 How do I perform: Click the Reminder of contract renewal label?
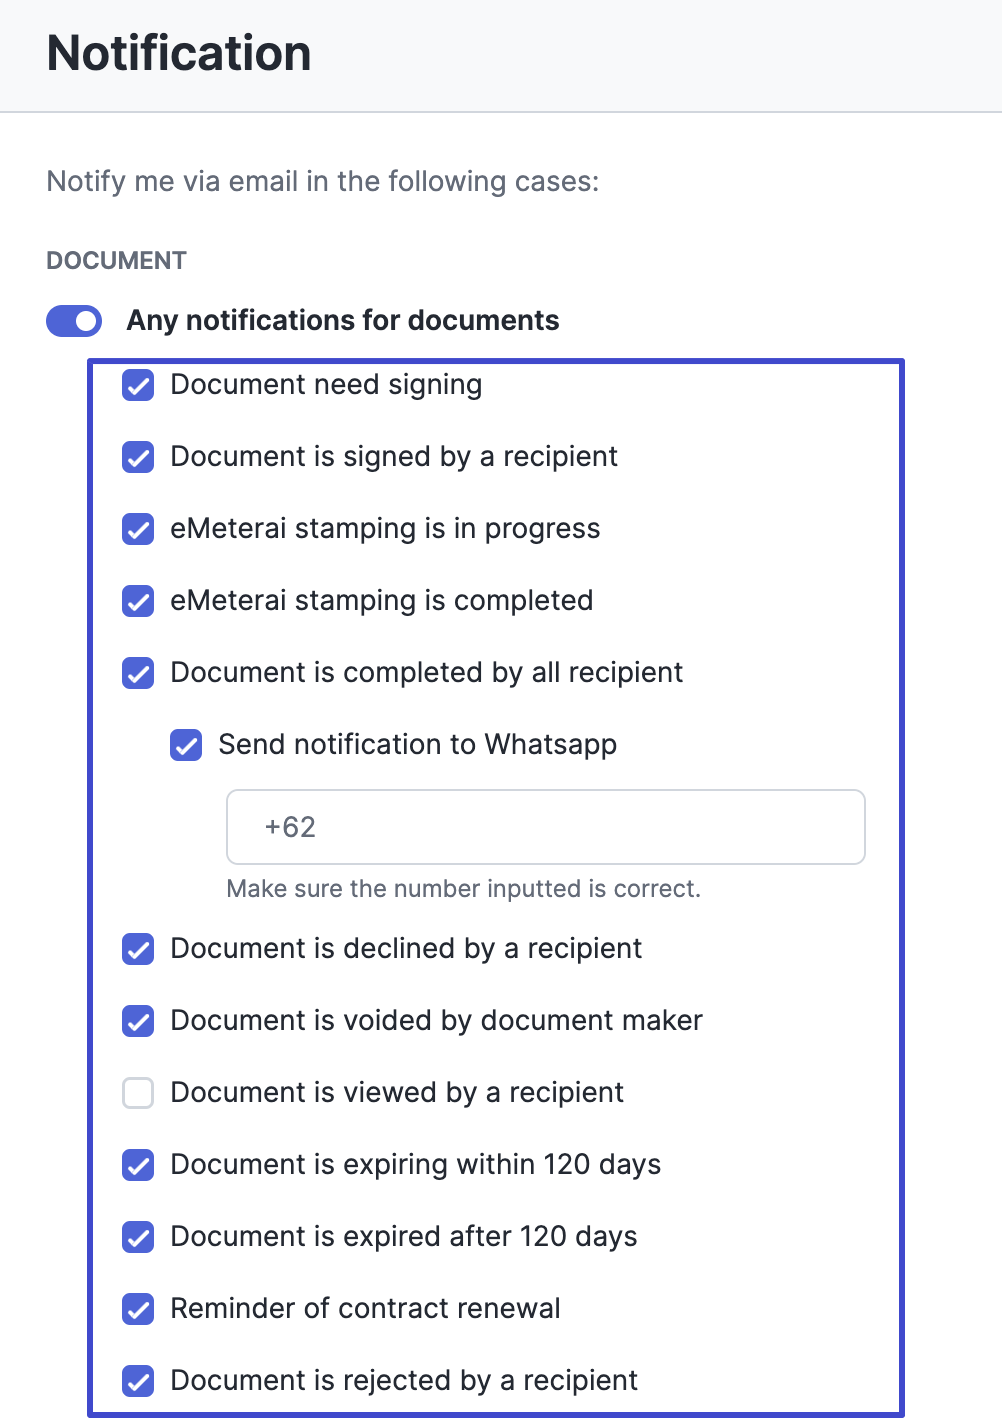pos(366,1309)
